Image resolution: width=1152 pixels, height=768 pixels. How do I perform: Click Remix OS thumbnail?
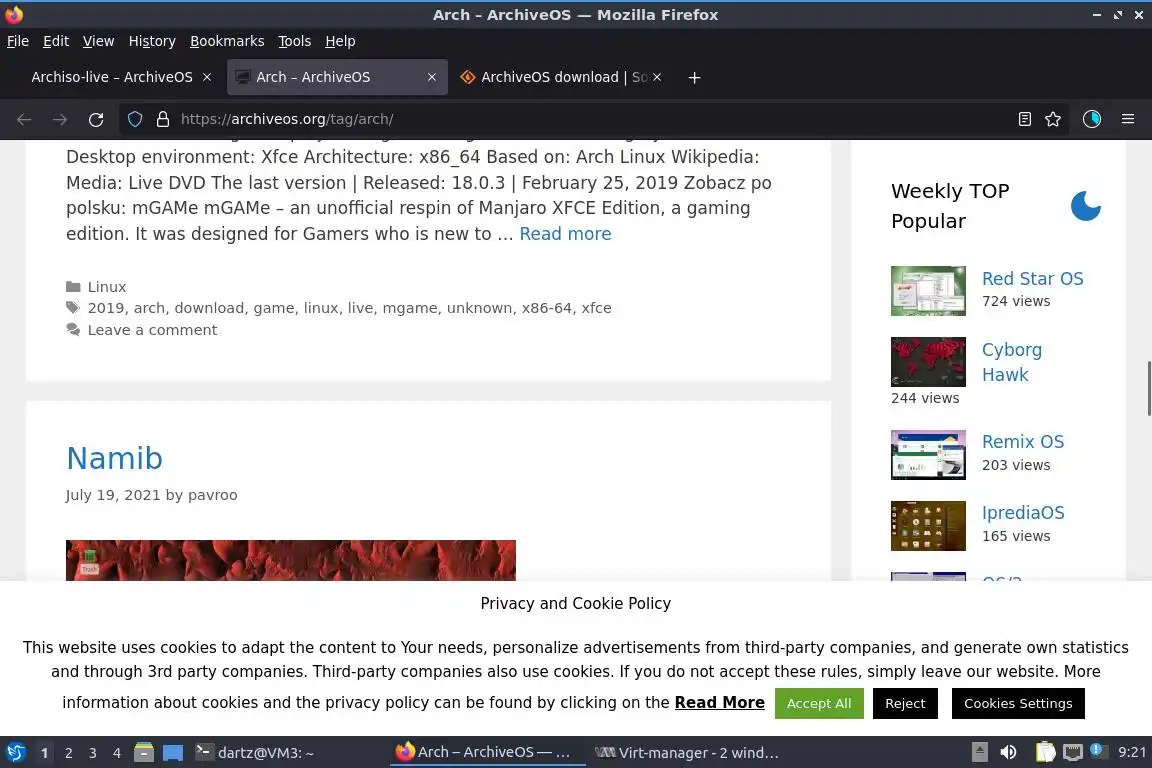[x=928, y=455]
